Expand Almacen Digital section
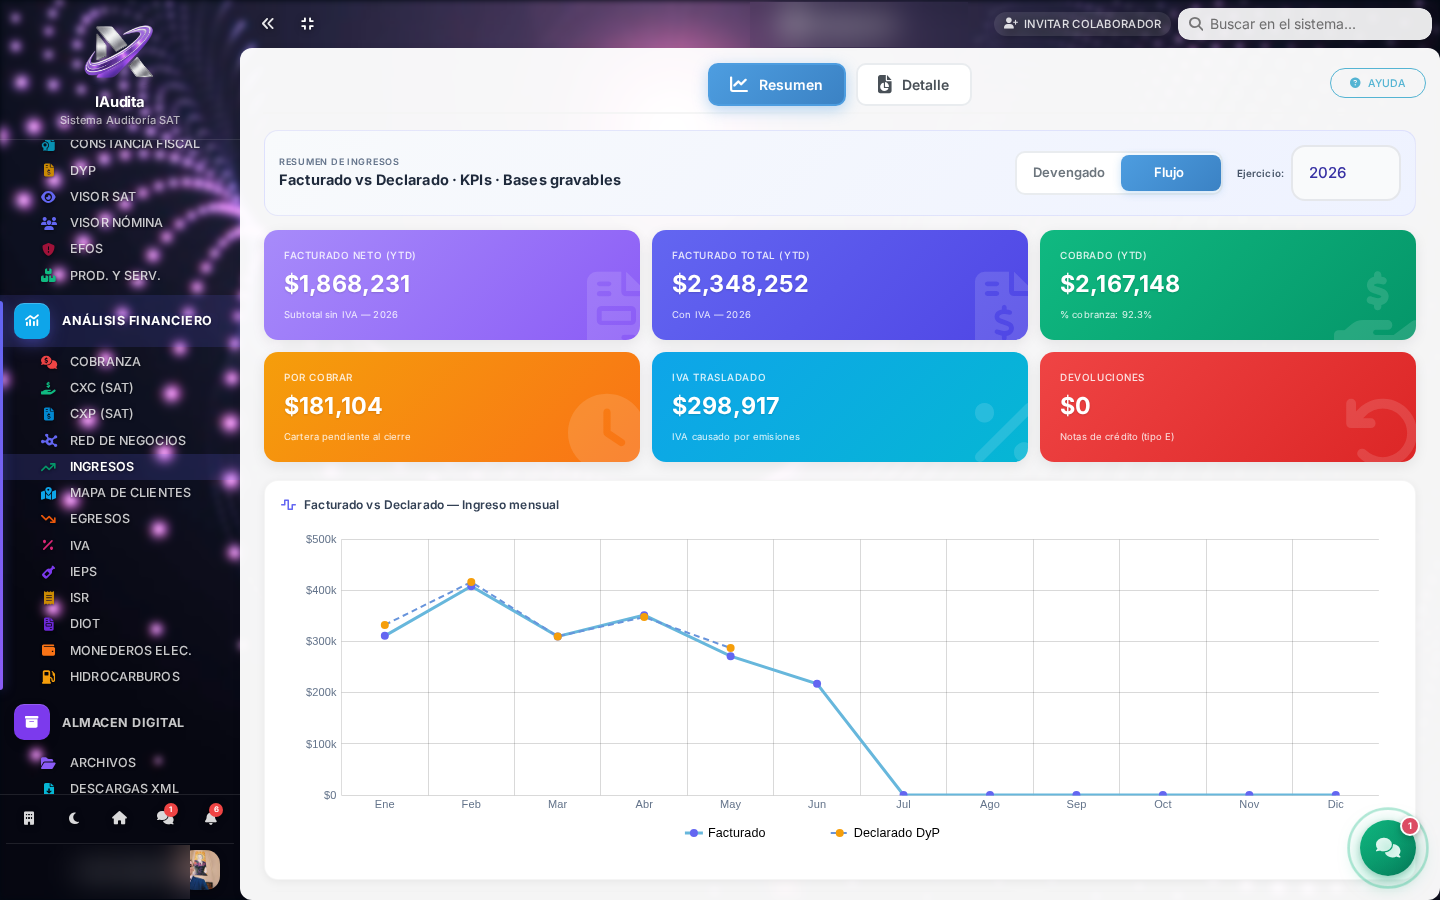 point(120,722)
